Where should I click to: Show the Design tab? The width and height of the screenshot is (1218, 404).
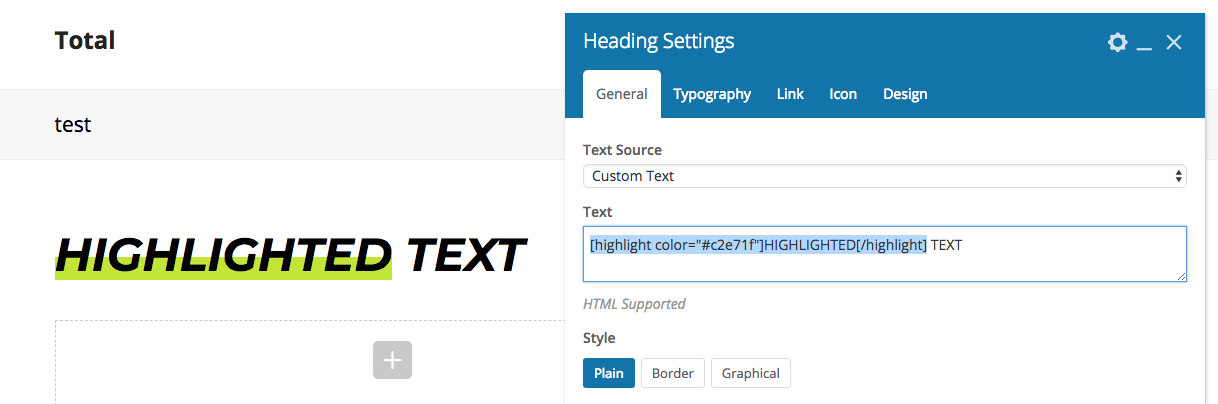point(905,94)
